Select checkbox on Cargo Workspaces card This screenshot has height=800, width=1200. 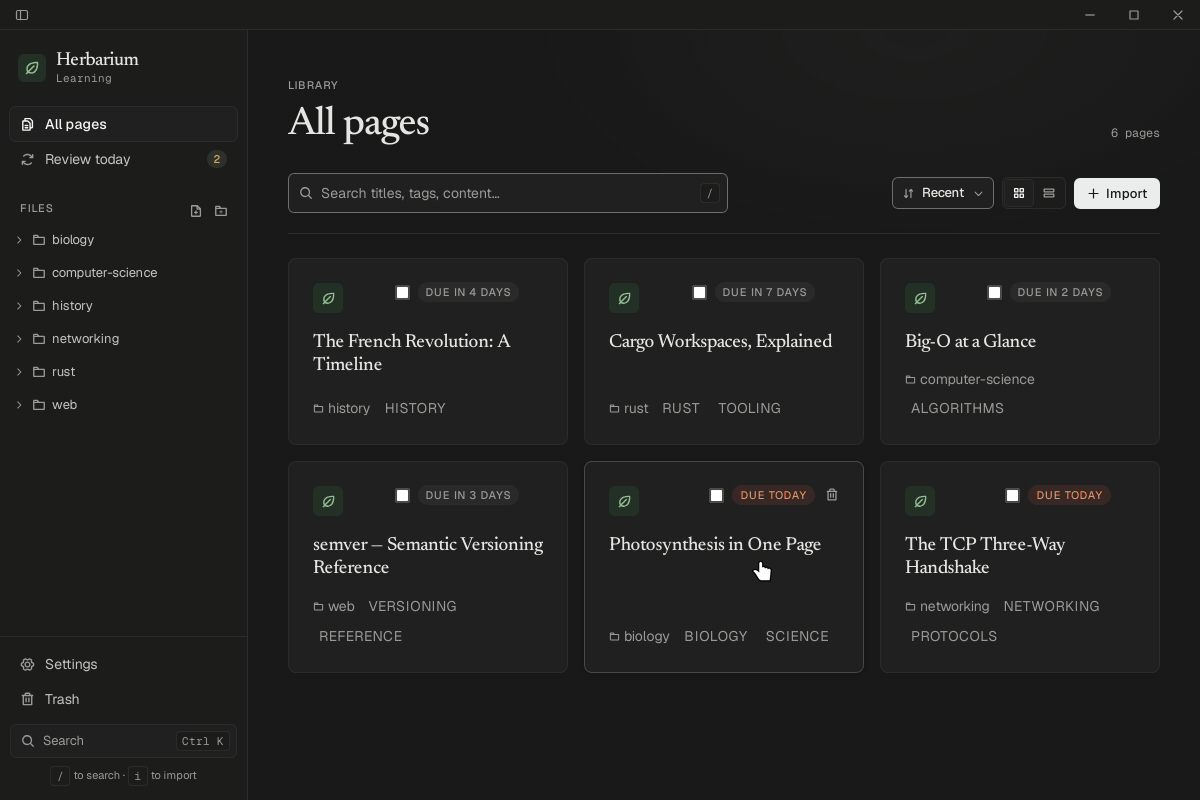(x=699, y=292)
